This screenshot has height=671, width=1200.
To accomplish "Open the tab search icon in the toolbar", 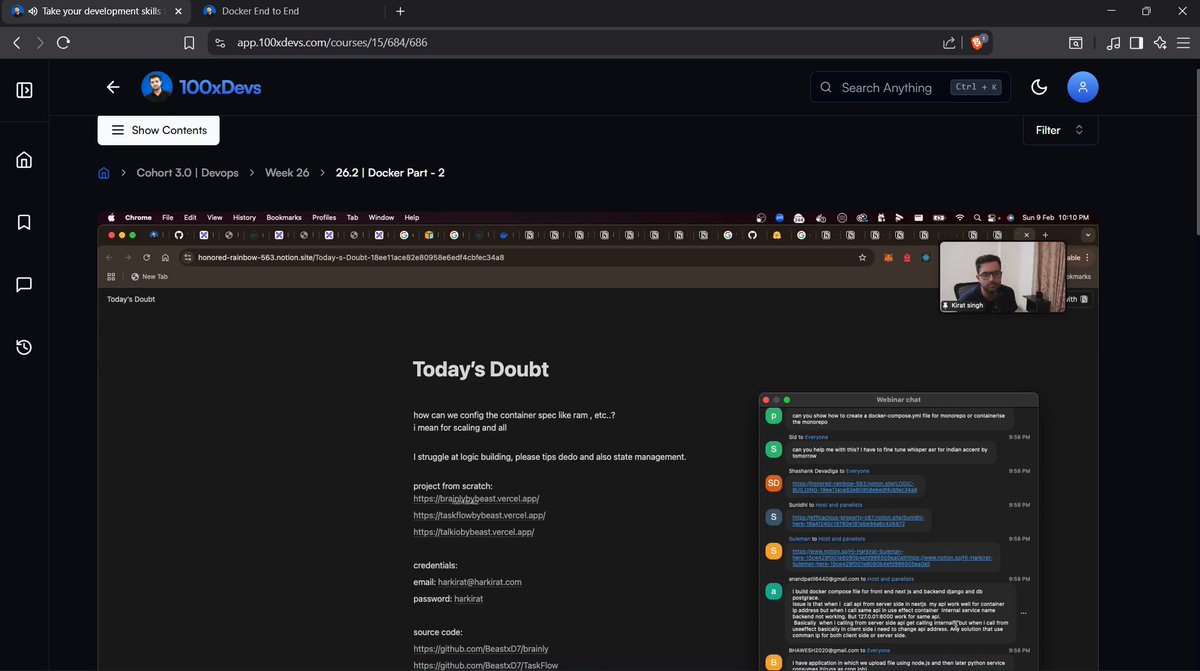I will click(x=1076, y=43).
